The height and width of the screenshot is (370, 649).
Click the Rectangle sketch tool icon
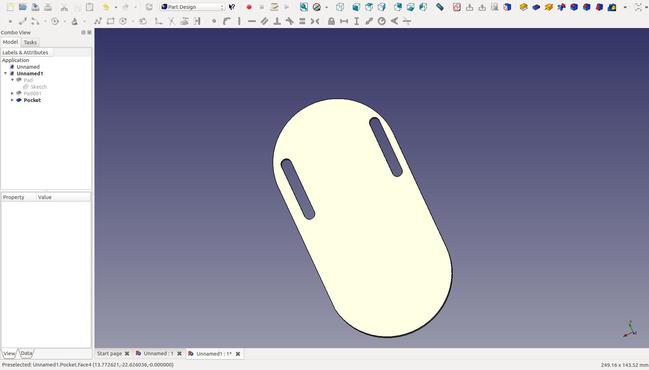pos(111,21)
